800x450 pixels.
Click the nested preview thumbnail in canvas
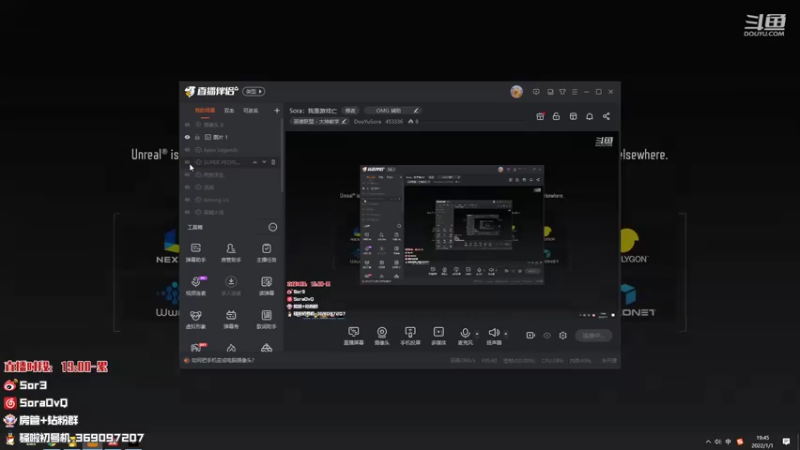point(452,224)
